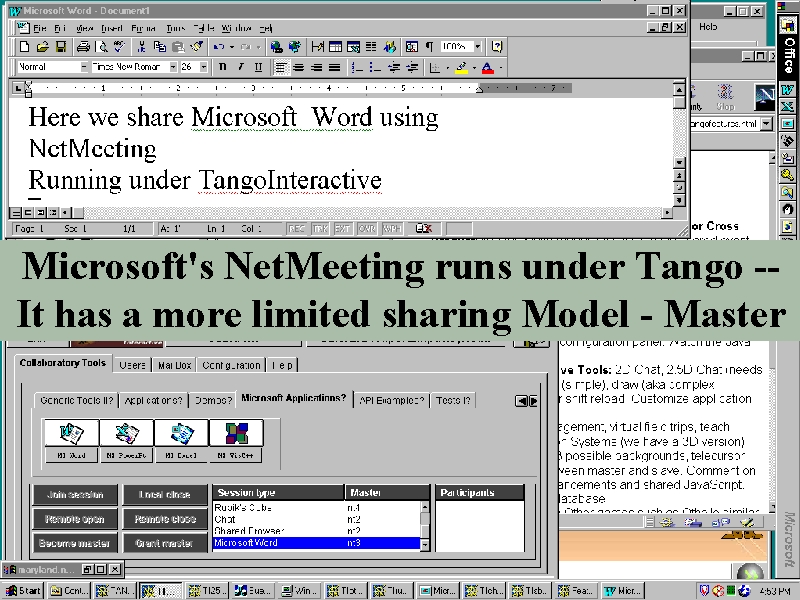Open the Zoom percentage dropdown

click(x=478, y=47)
